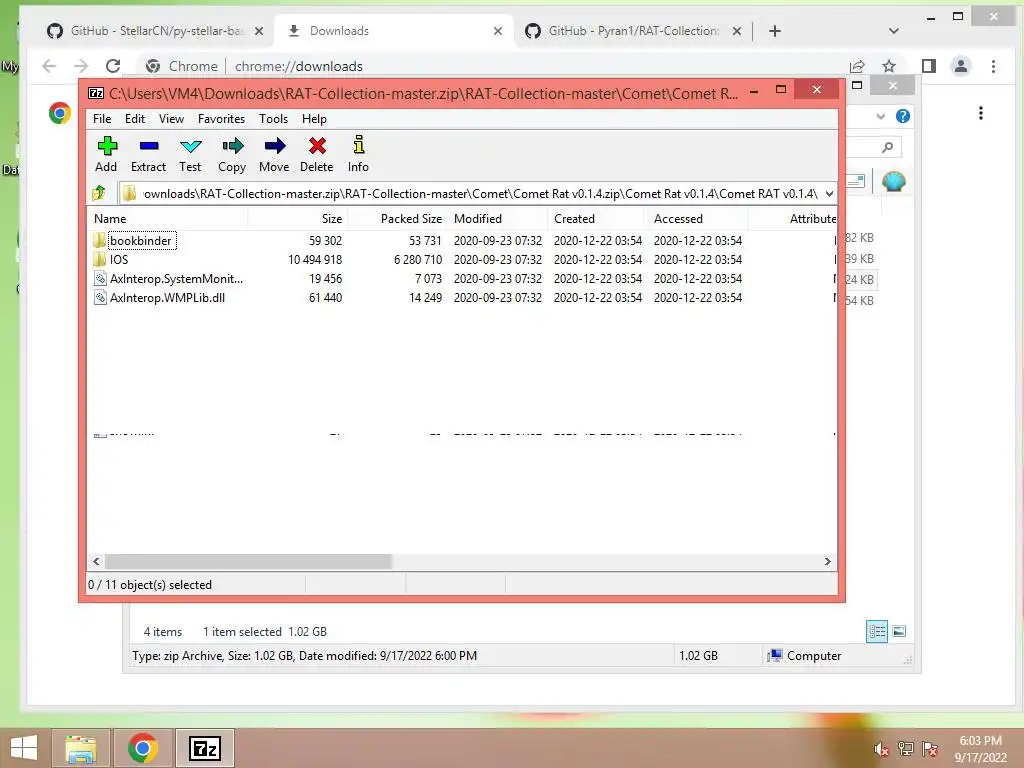Close the Pyran1/RAT-Collection tab
Image resolution: width=1024 pixels, height=768 pixels.
737,31
